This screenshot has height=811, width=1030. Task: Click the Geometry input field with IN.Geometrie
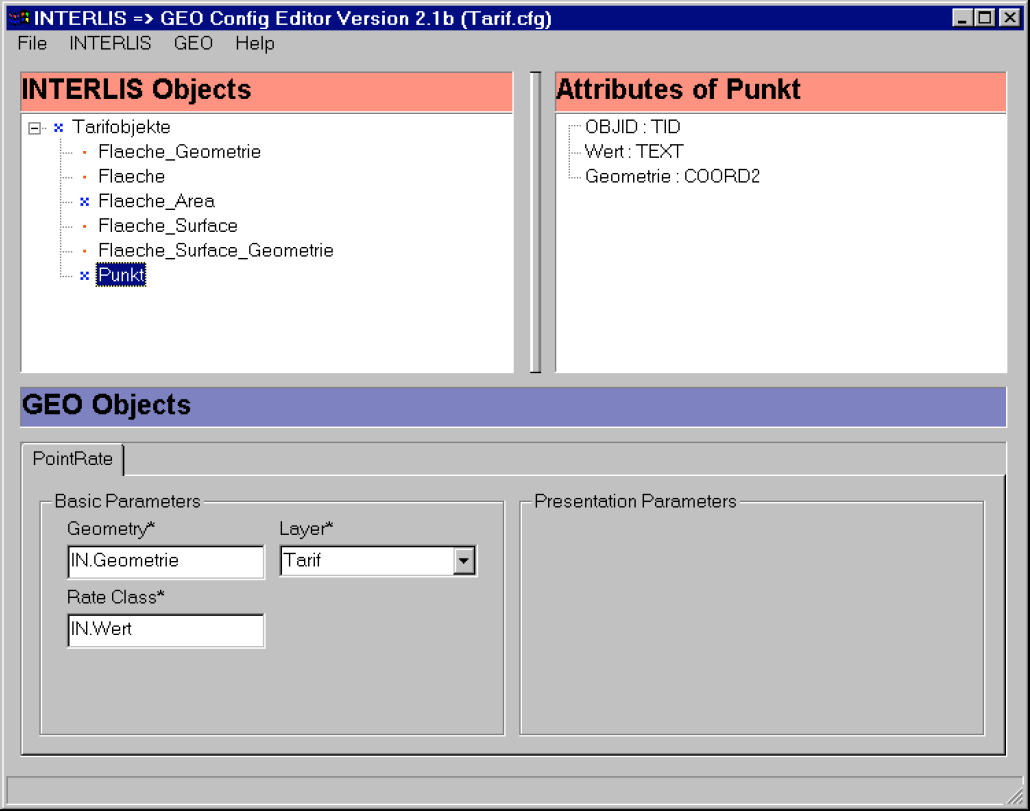pyautogui.click(x=166, y=561)
